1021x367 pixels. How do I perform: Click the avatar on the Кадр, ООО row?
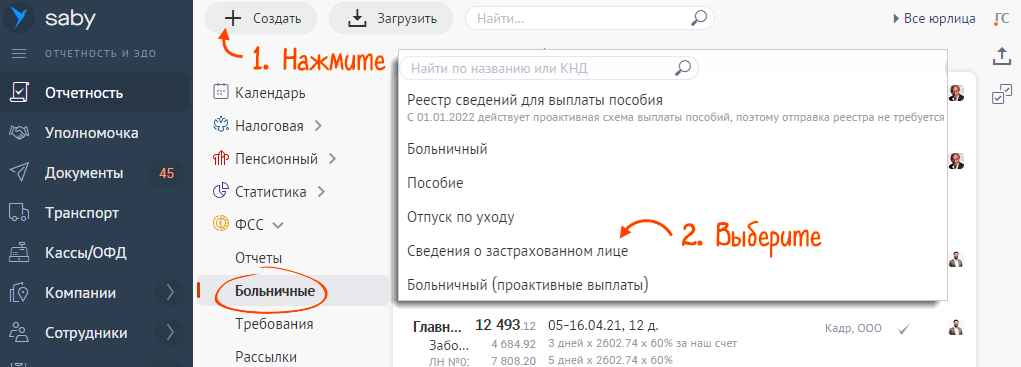(x=955, y=327)
